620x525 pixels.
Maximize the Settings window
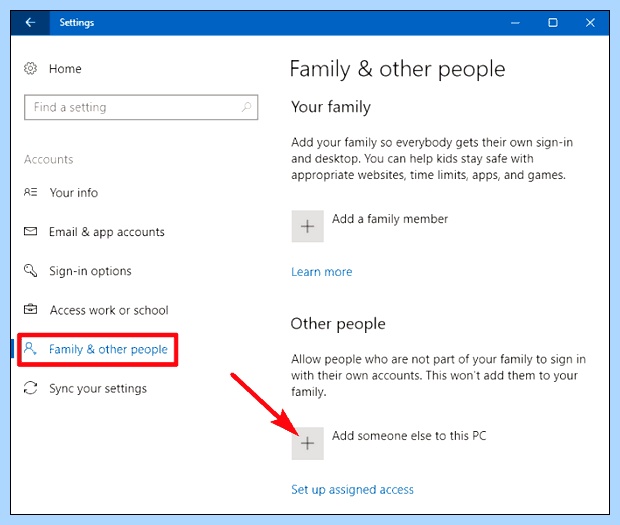553,23
